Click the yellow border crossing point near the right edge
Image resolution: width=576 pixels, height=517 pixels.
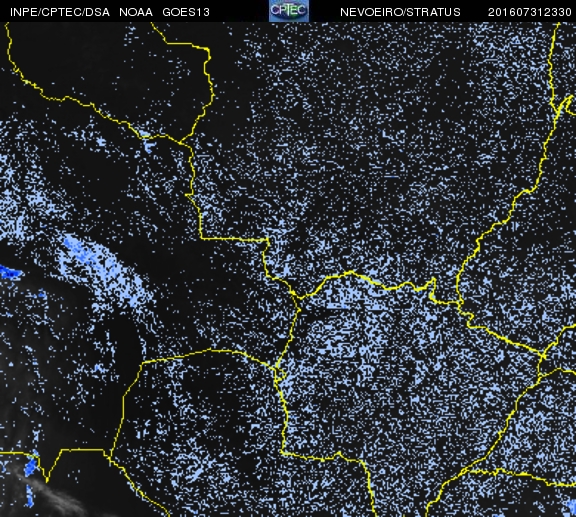[x=543, y=356]
